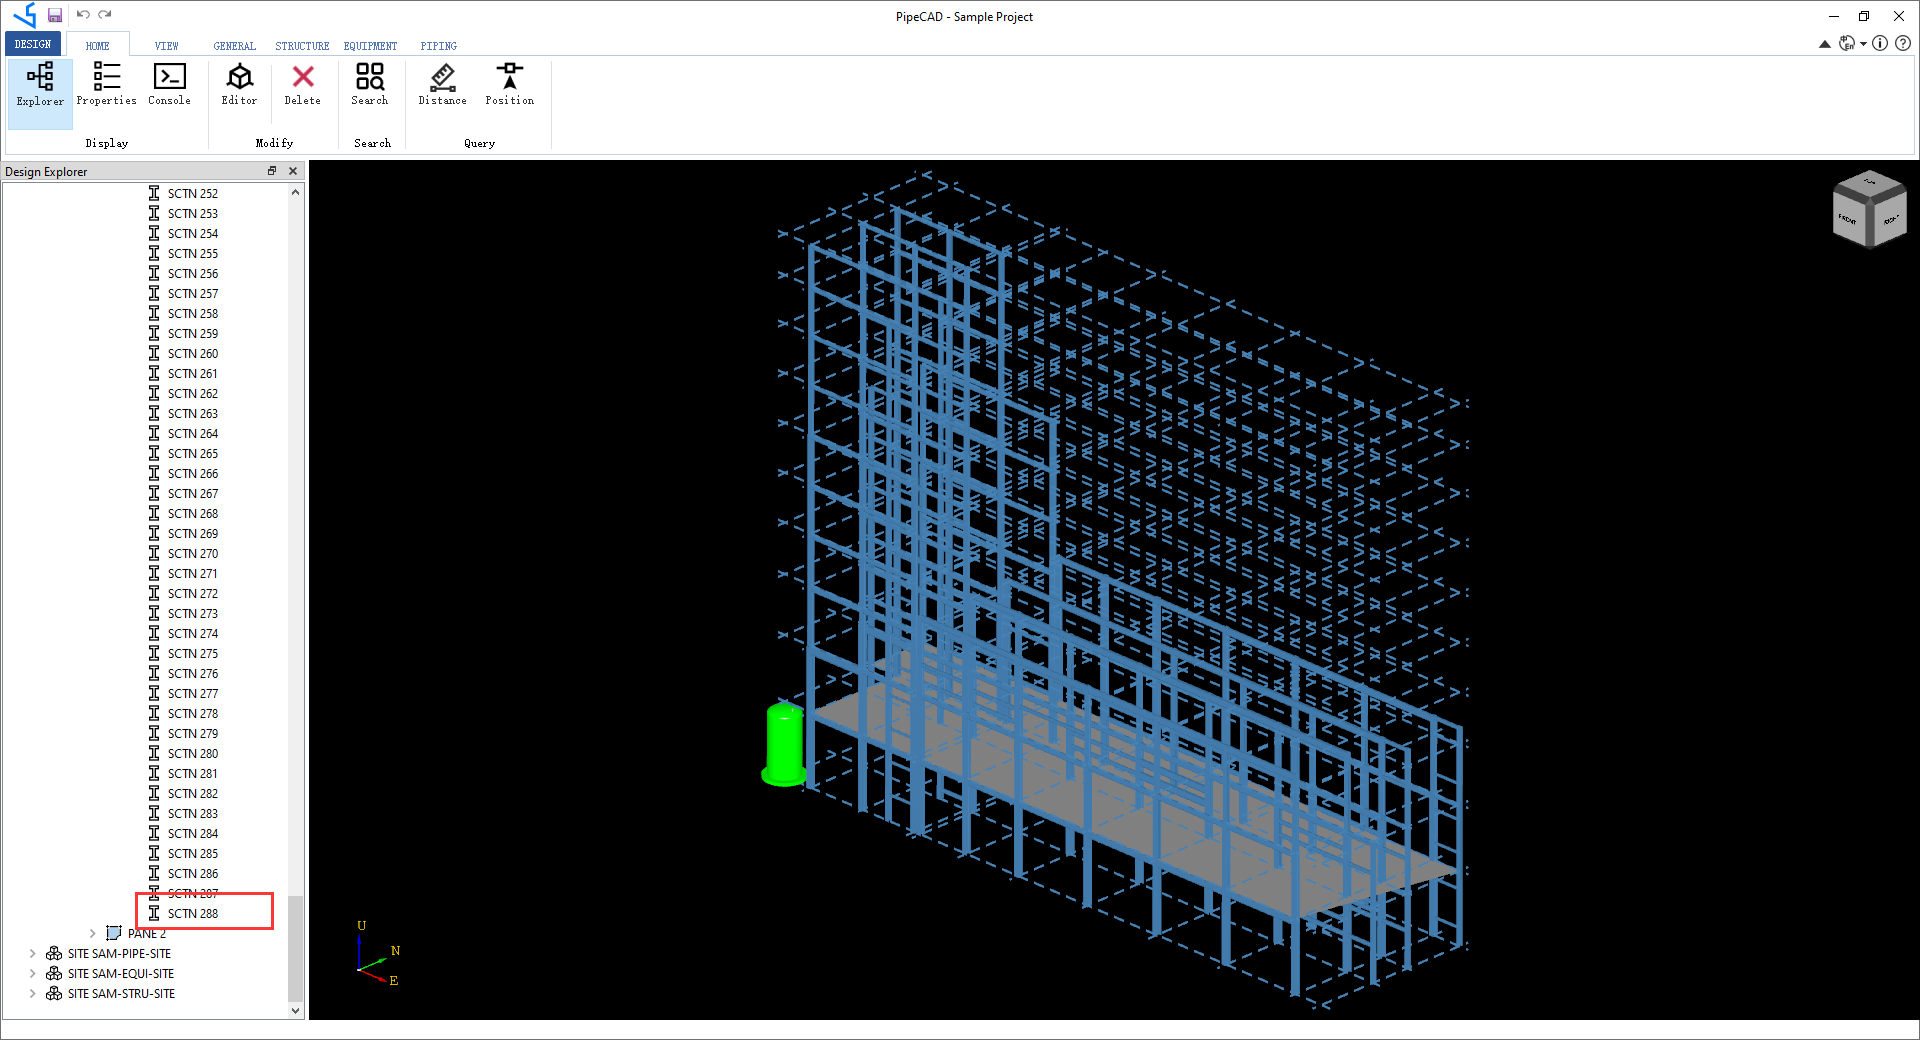This screenshot has width=1920, height=1040.
Task: Expand the SITE SAM-PIPE-SITE node
Action: [33, 953]
